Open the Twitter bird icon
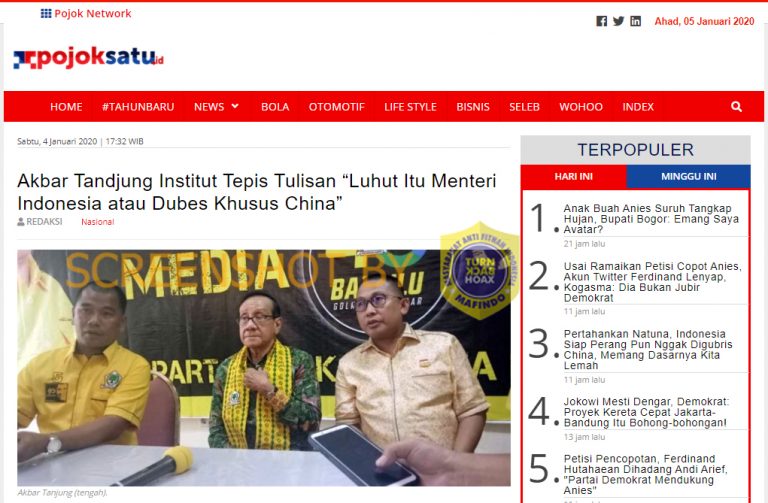 tap(619, 21)
